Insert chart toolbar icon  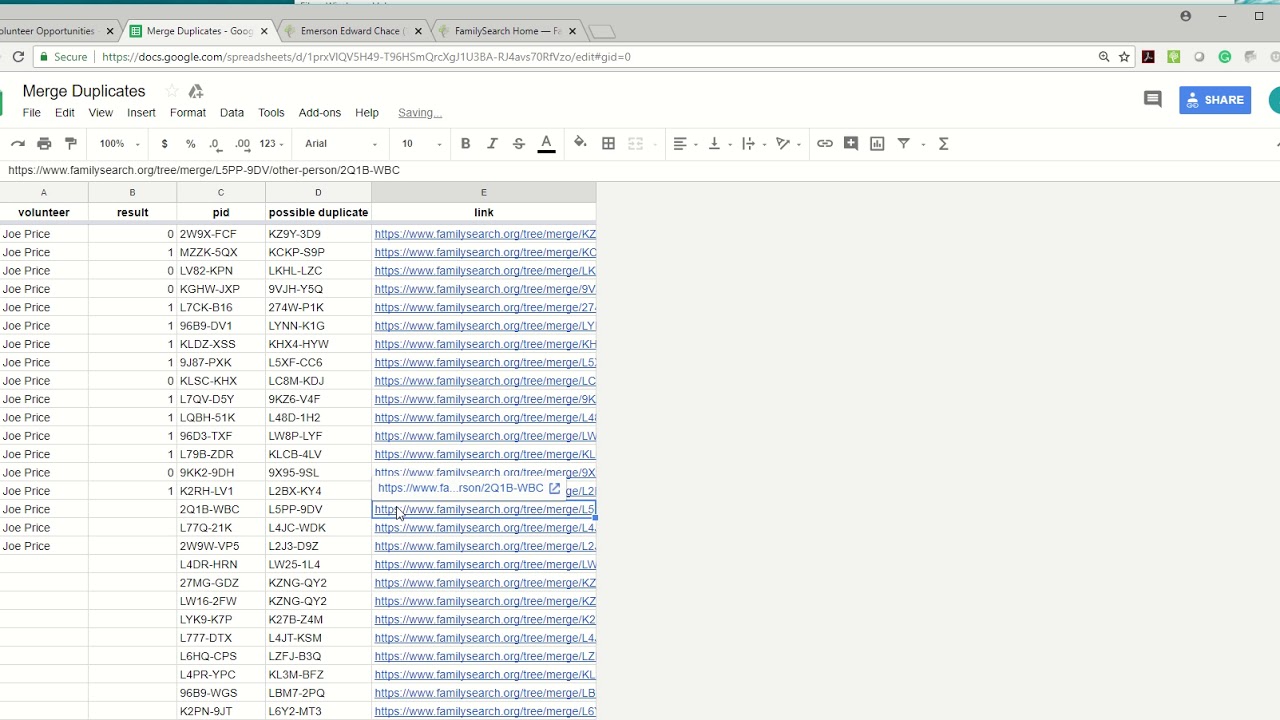877,144
